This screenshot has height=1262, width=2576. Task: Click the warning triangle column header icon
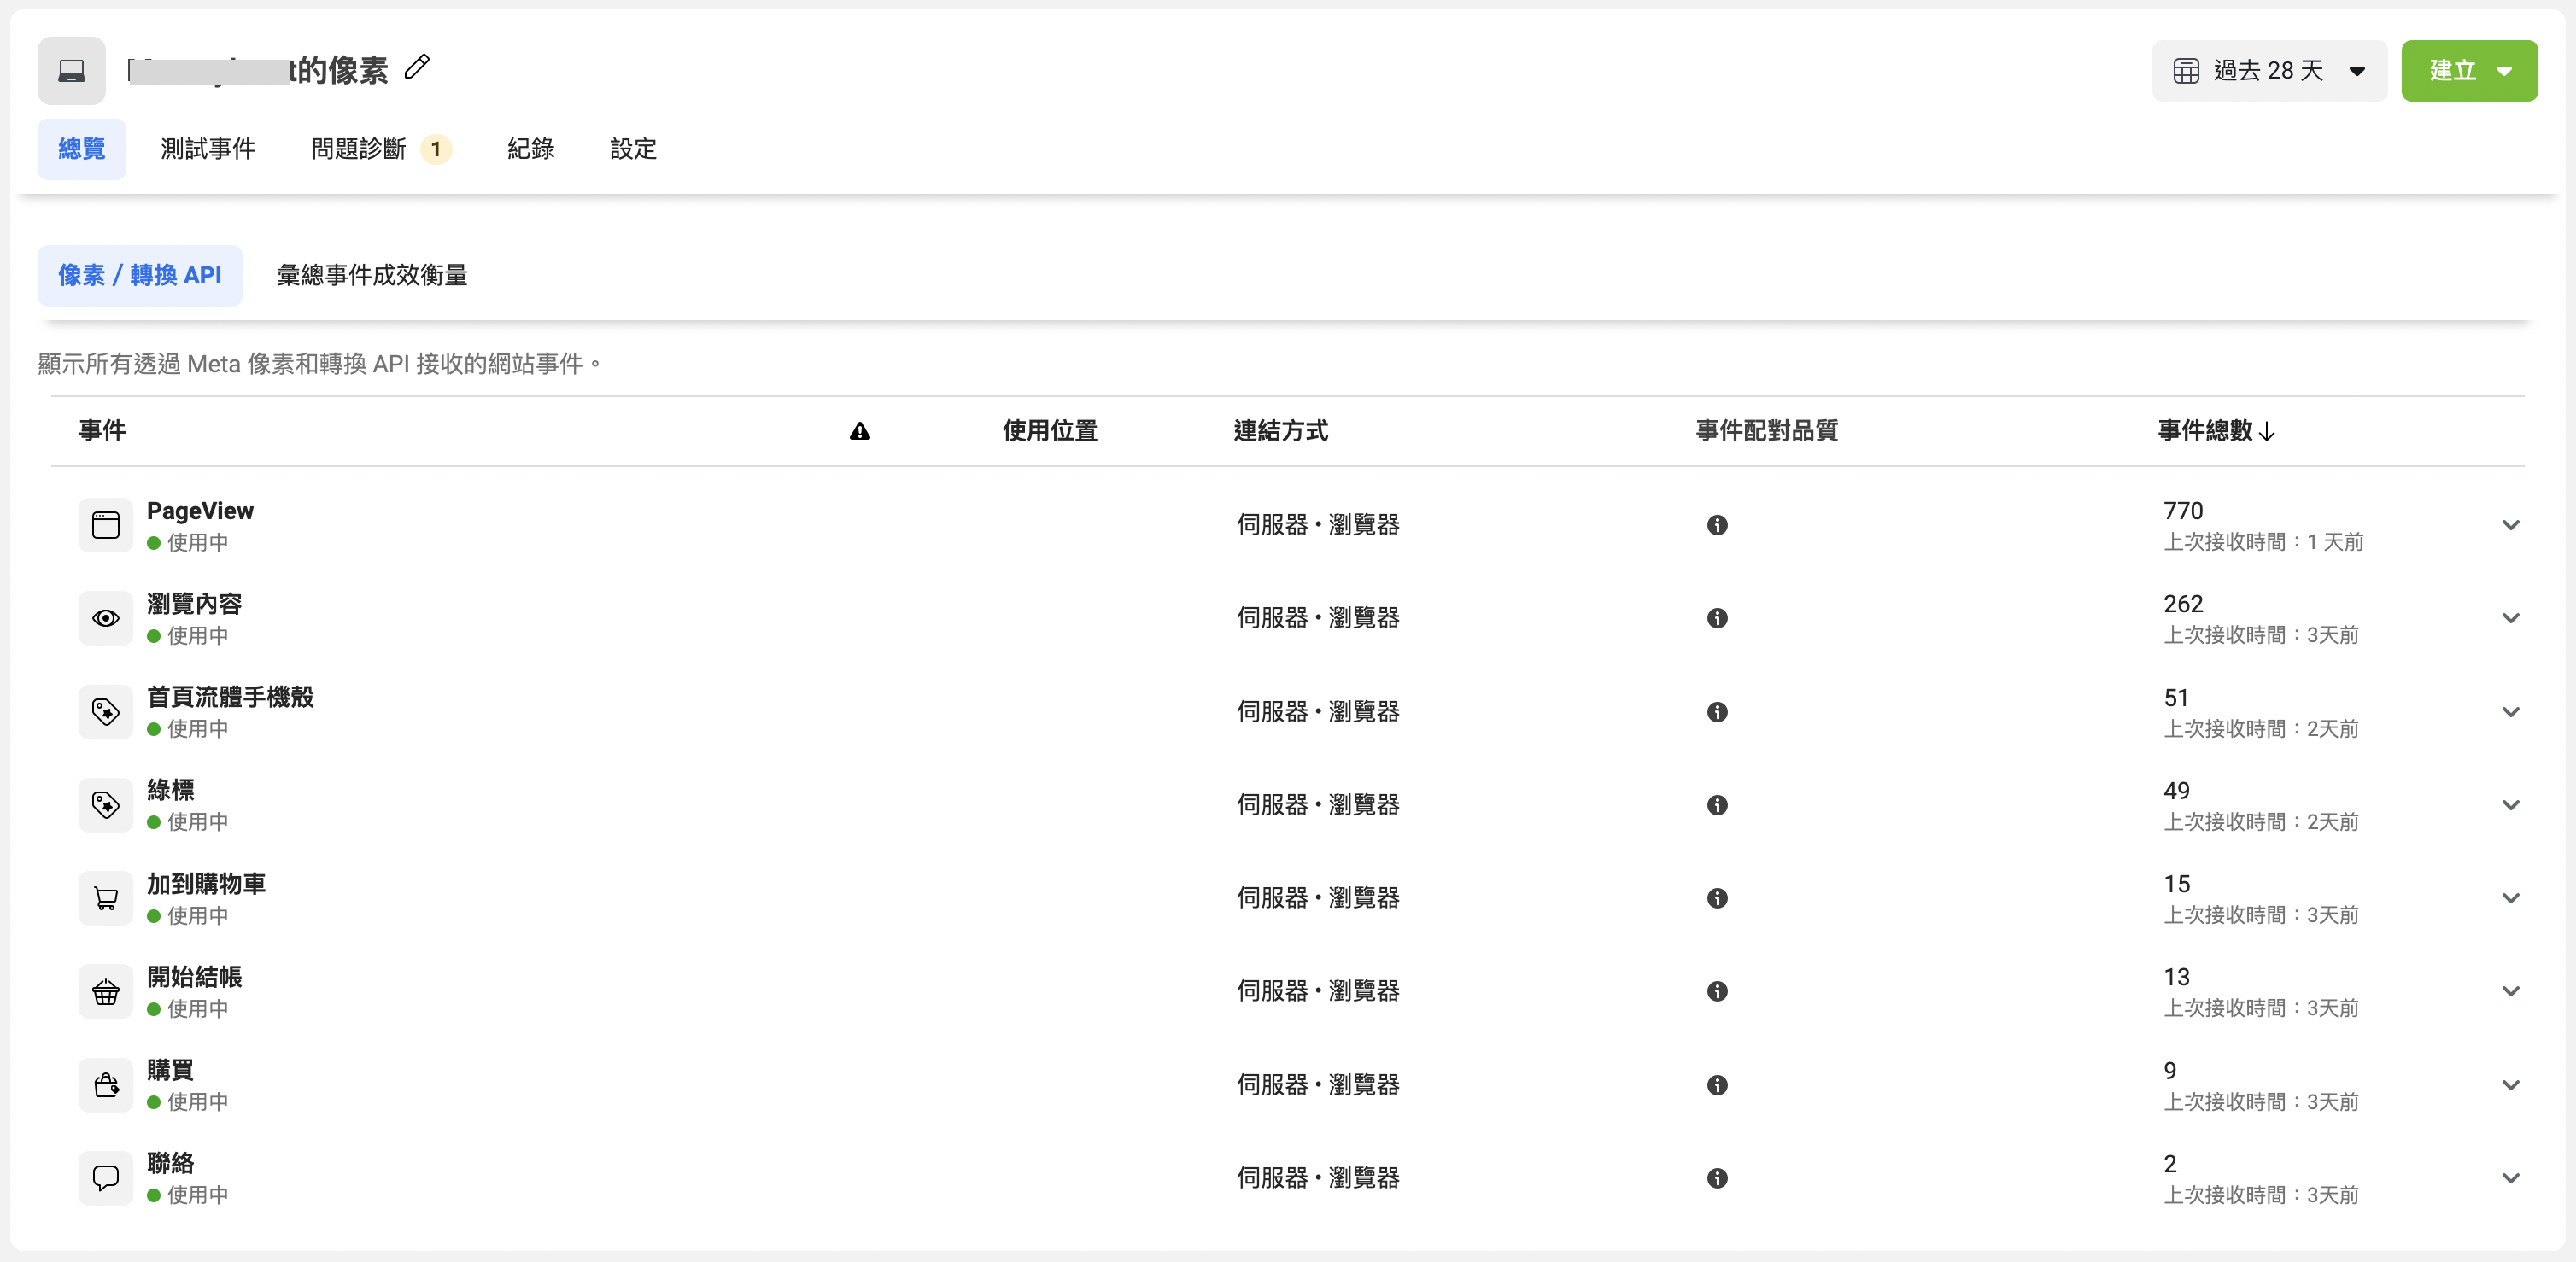point(860,431)
